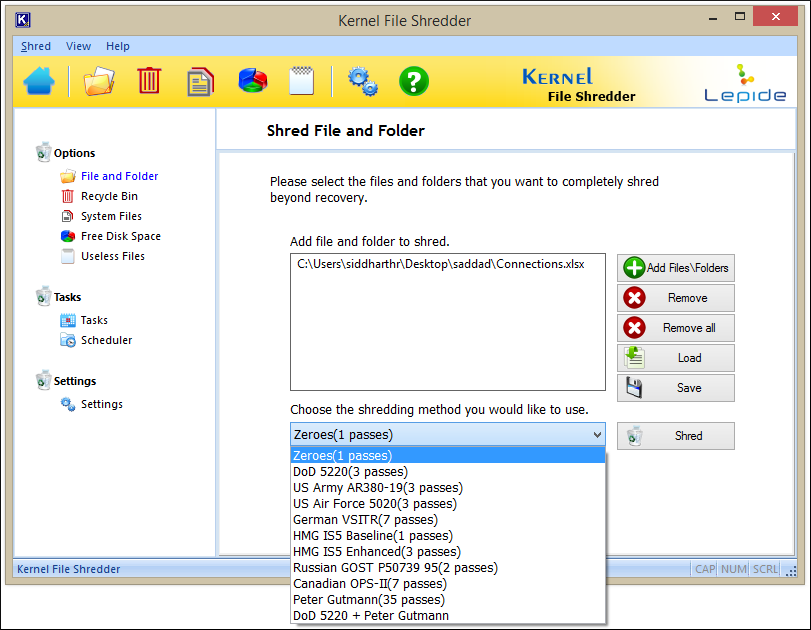Click the SCRL status bar indicator
The image size is (811, 630).
pyautogui.click(x=765, y=569)
